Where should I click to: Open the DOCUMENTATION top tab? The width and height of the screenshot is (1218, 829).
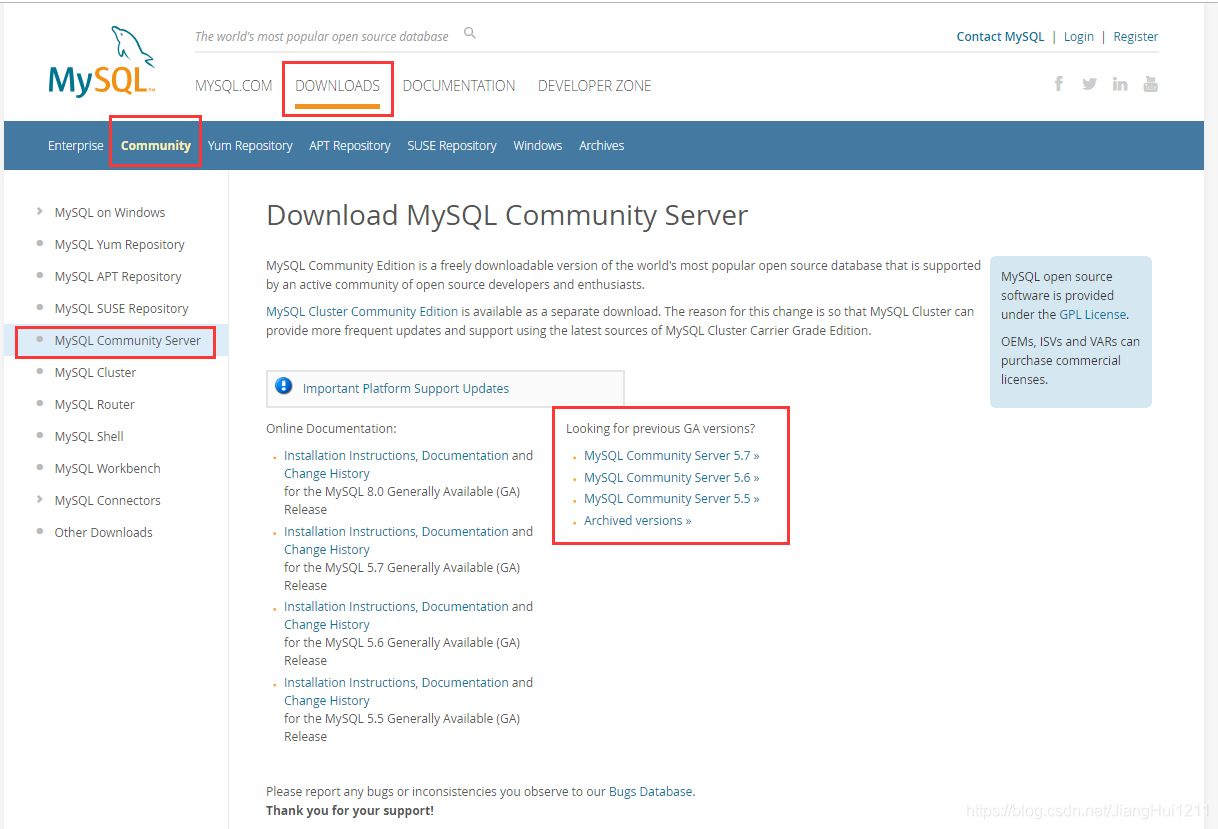point(459,86)
